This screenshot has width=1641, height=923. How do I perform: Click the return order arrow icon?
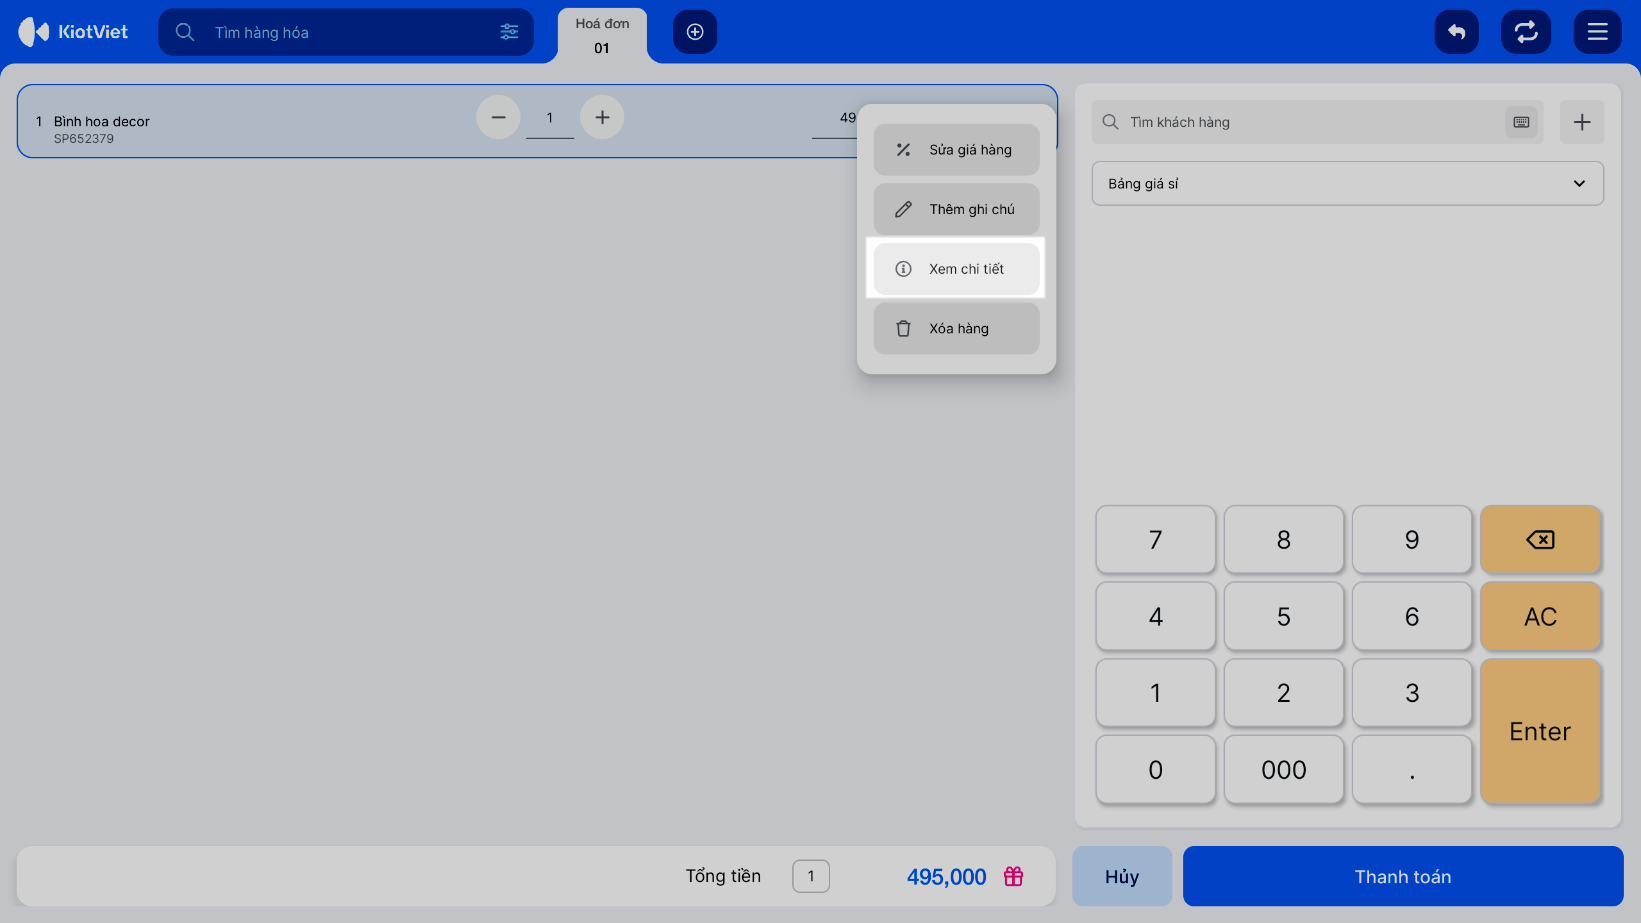click(x=1456, y=32)
